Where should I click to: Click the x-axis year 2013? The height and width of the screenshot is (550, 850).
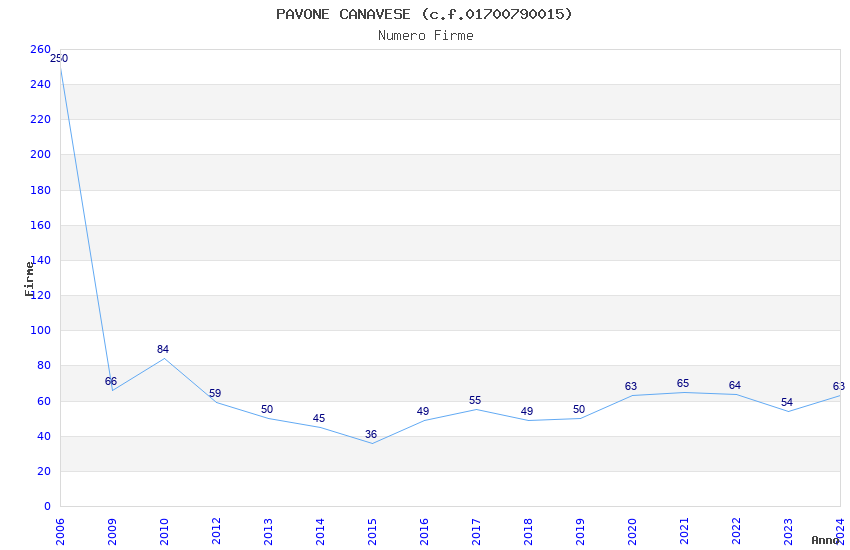click(x=268, y=532)
